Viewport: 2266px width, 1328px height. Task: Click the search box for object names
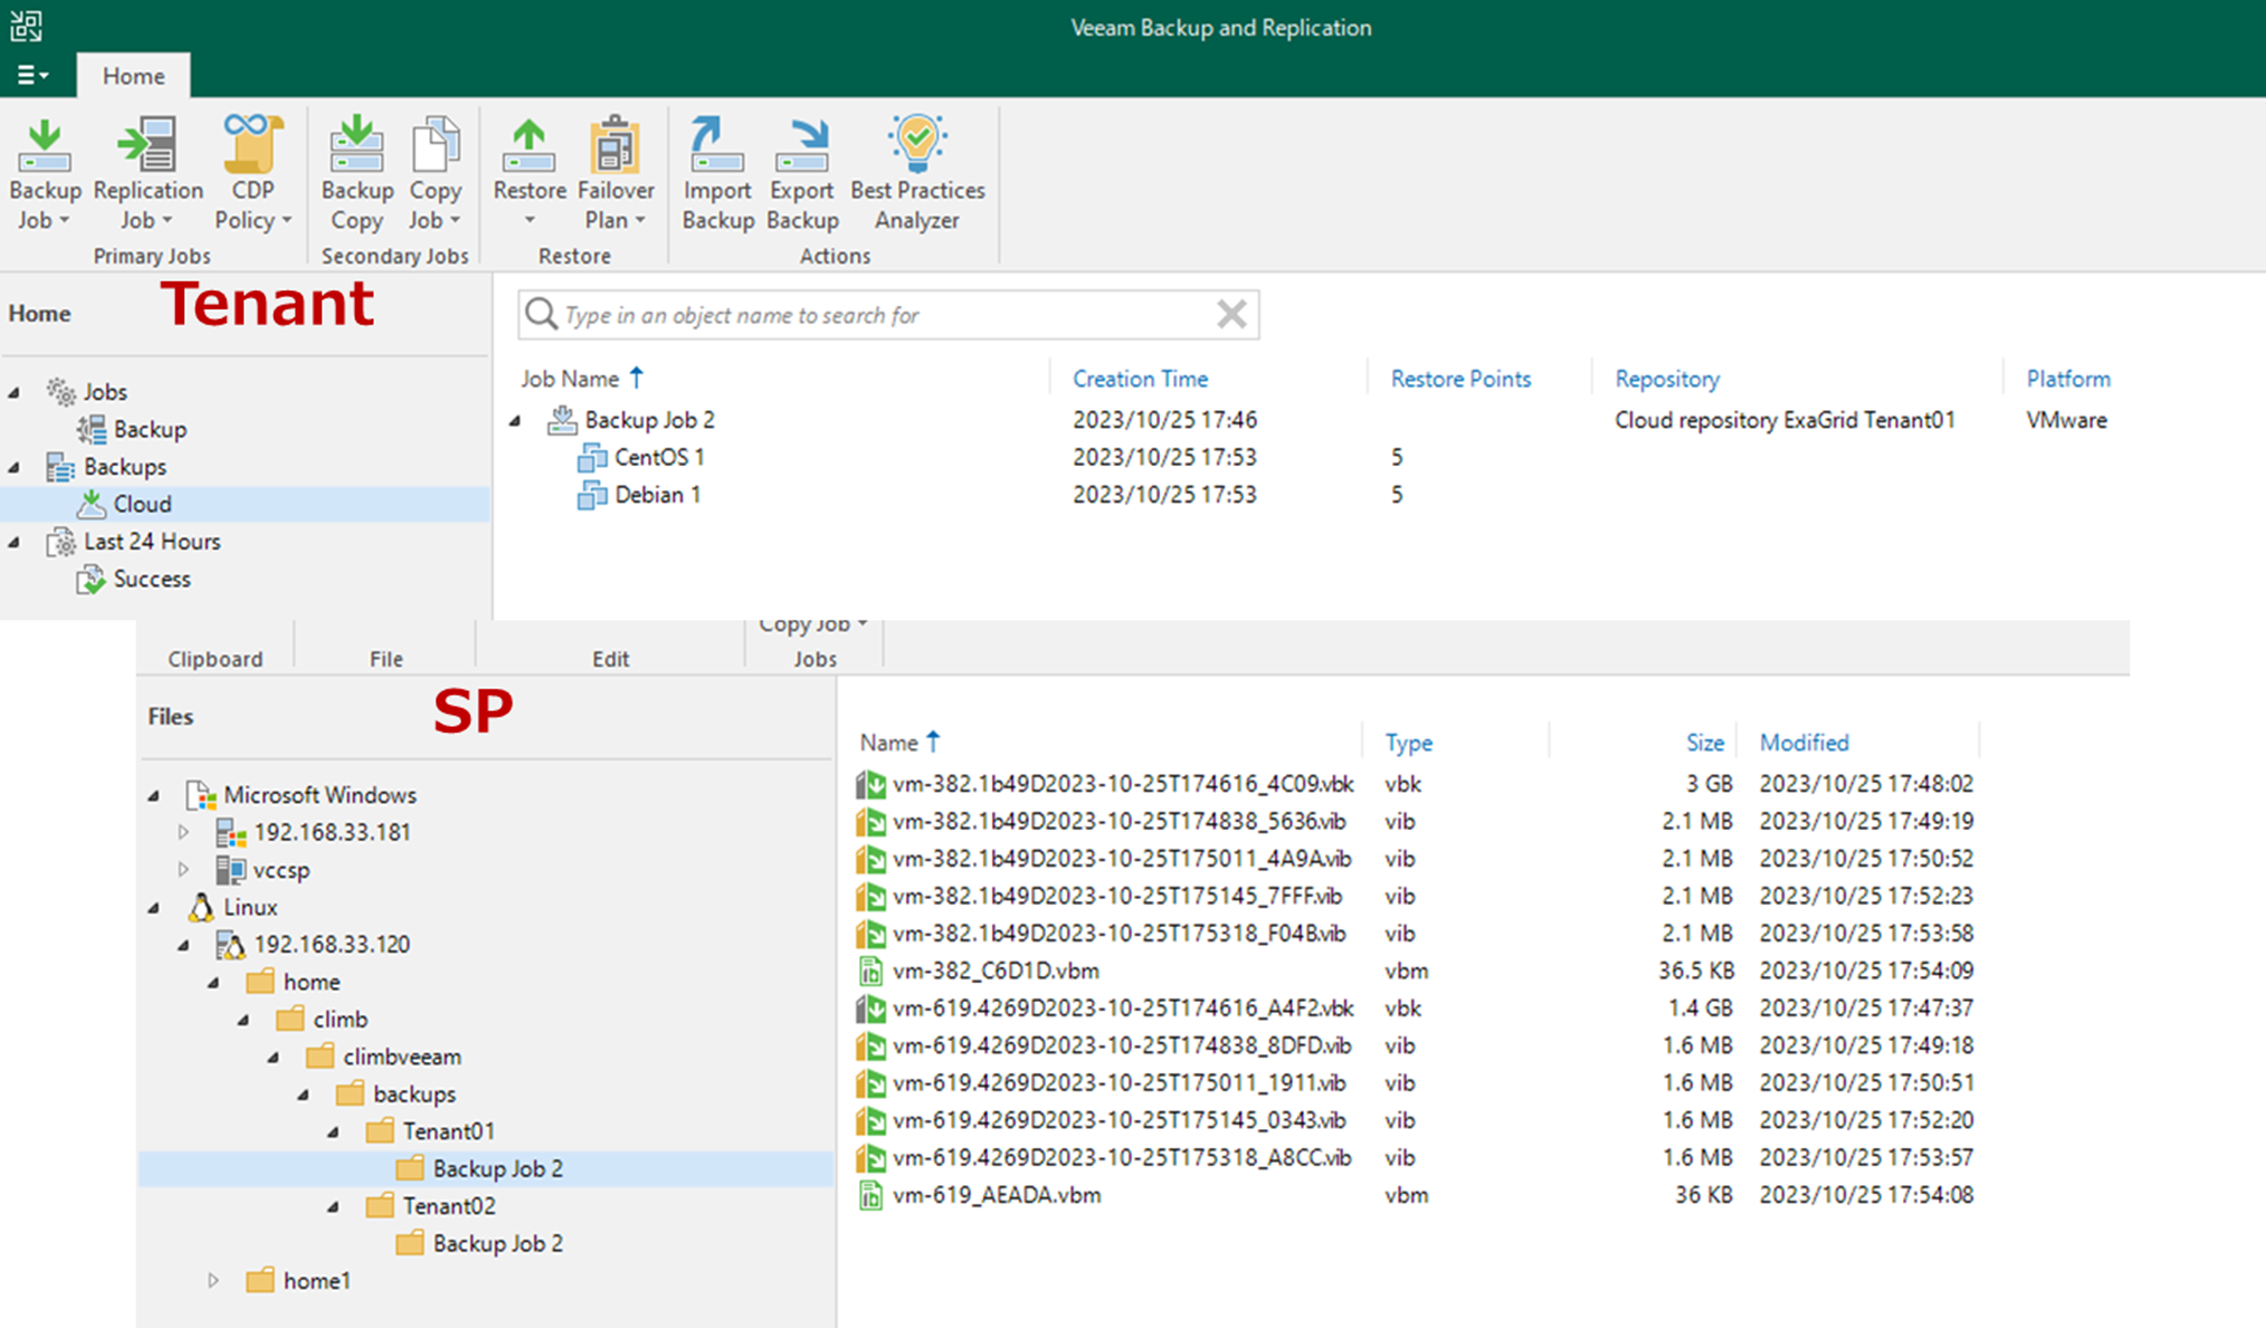click(888, 315)
